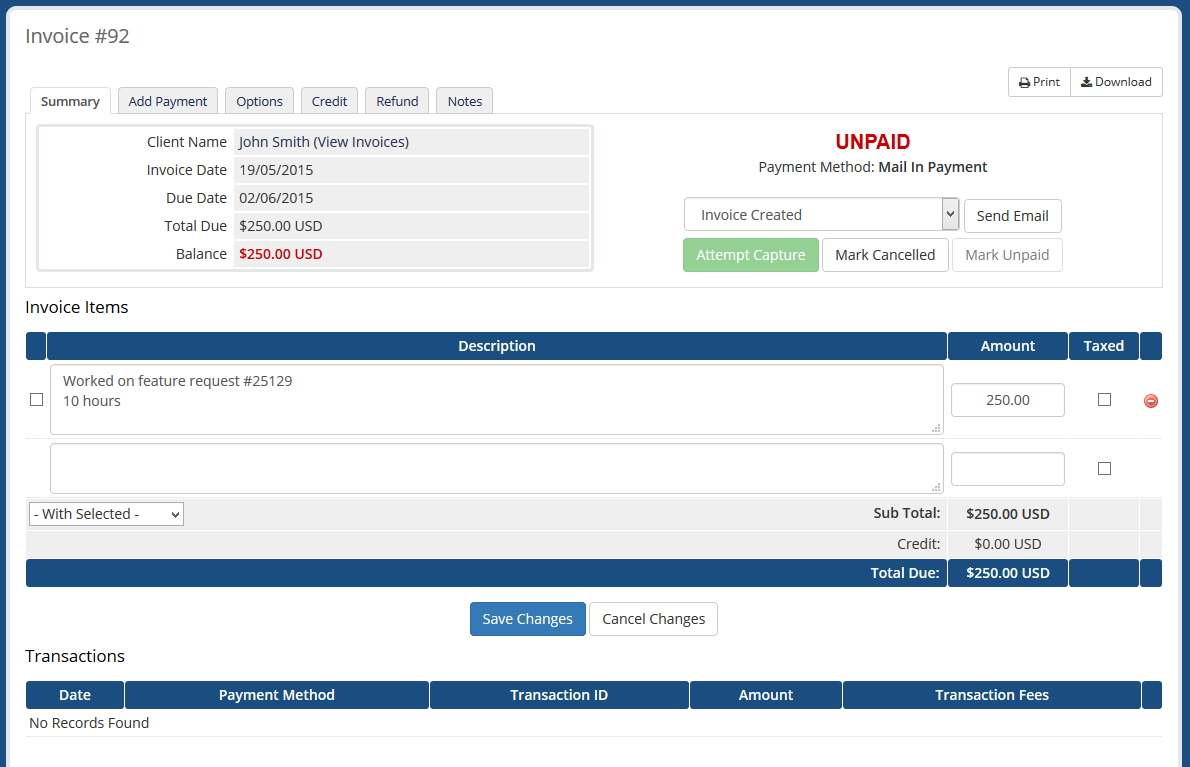The image size is (1190, 767).
Task: Click the printer icon on the Print button
Action: pyautogui.click(x=1024, y=81)
